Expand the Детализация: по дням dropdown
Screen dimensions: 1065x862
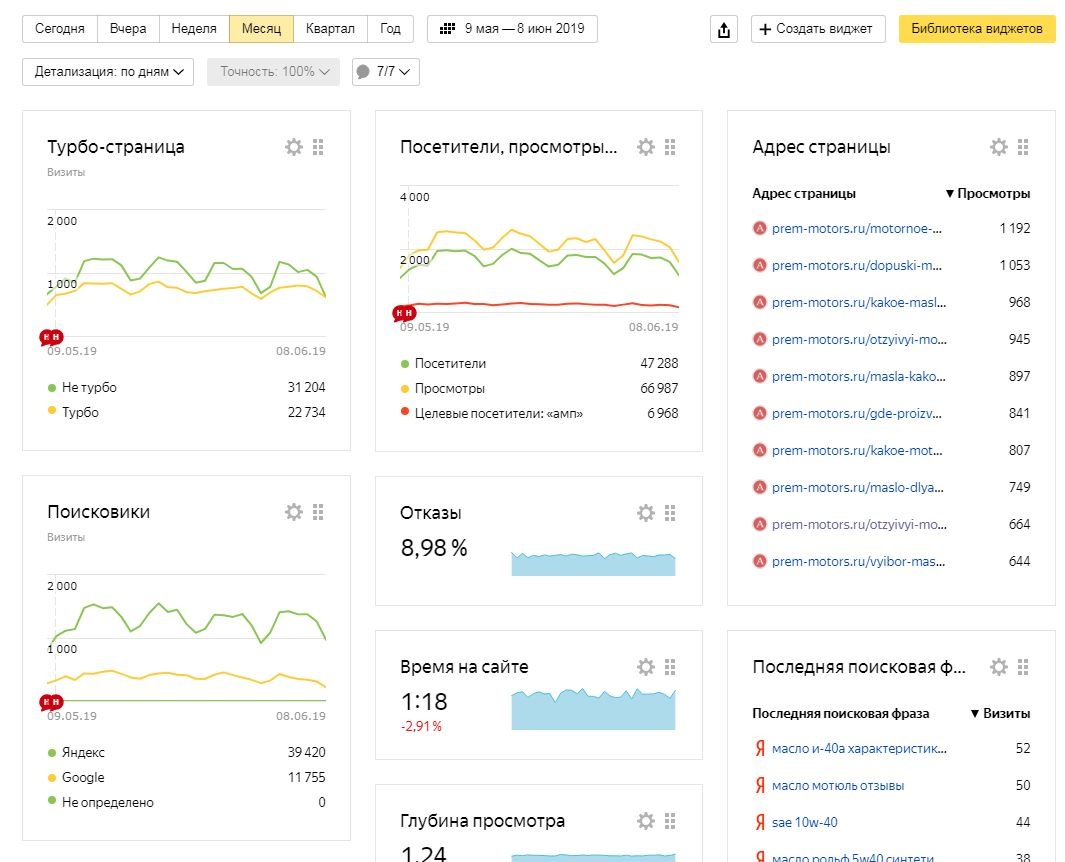tap(108, 72)
